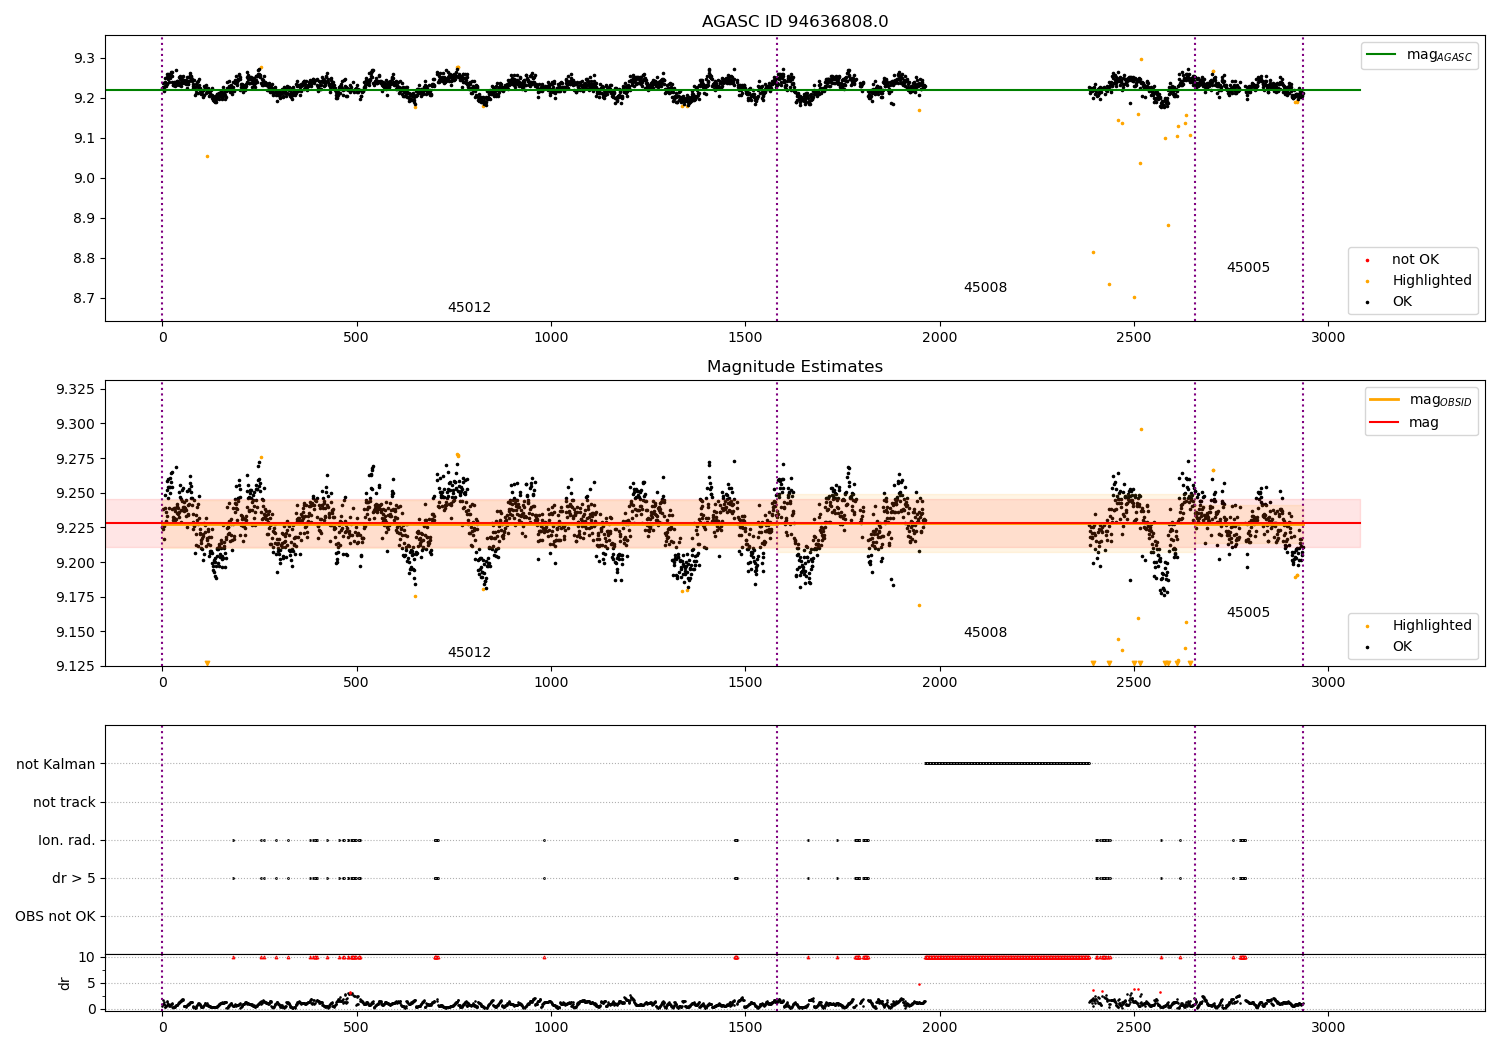Click 'OK' in Magnitude Estimates lower legend

click(x=1402, y=646)
